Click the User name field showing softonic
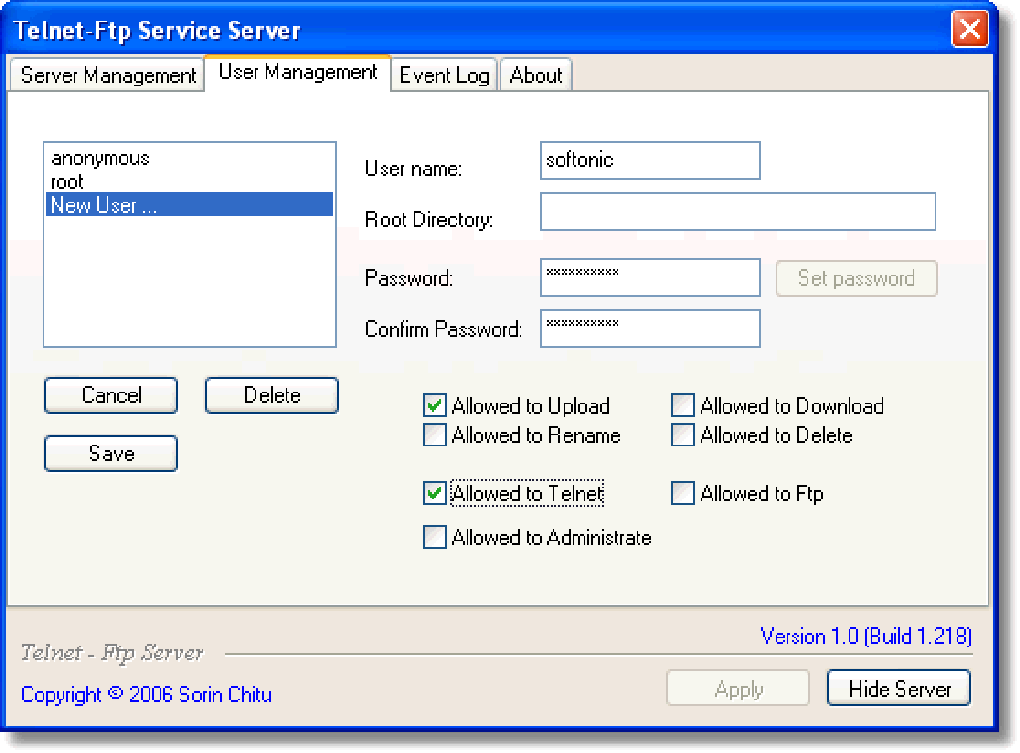Image resolution: width=1020 pixels, height=753 pixels. [x=650, y=160]
